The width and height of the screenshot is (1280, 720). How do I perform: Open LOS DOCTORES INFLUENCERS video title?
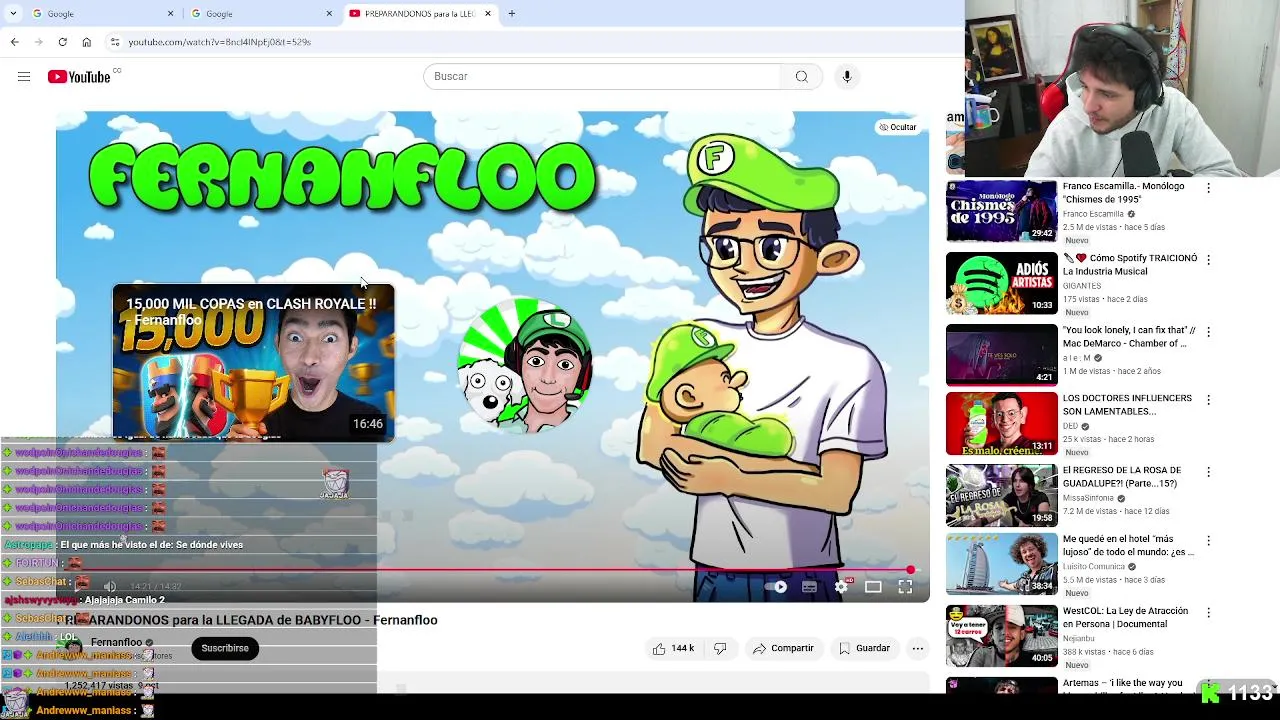coord(1127,405)
